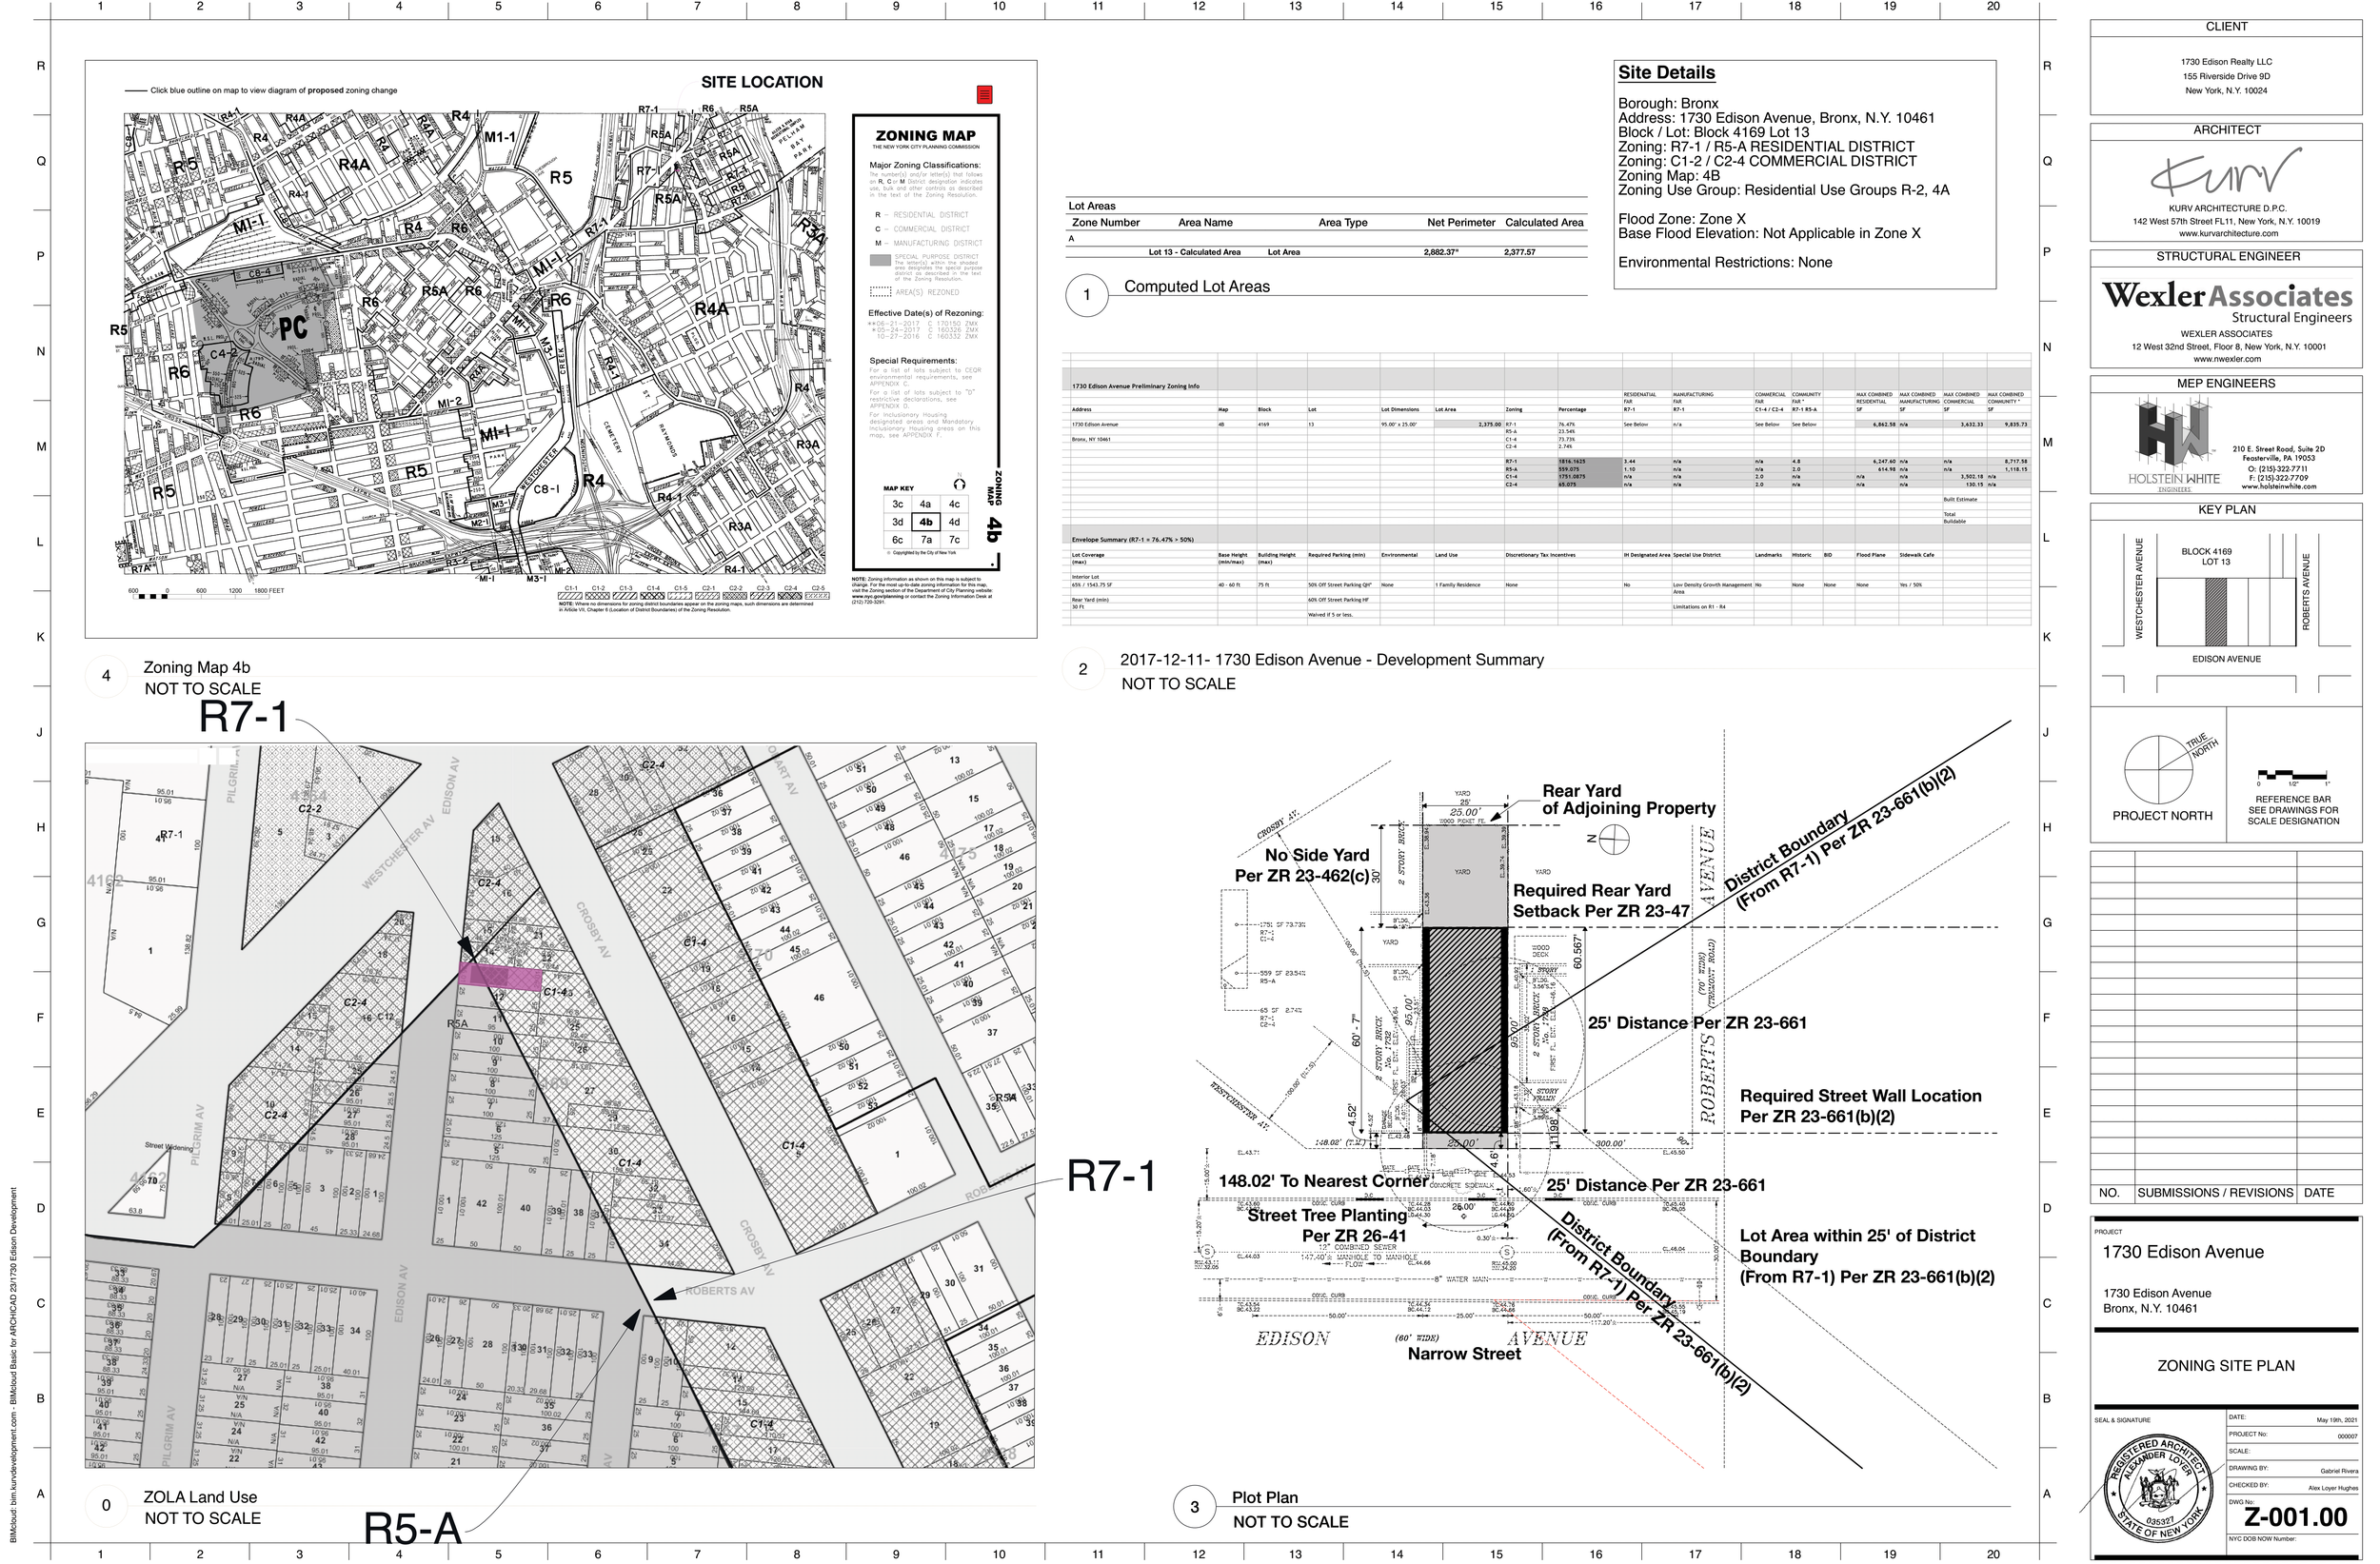Click the ZONING MAP legend title
2380x1564 pixels.
[926, 136]
